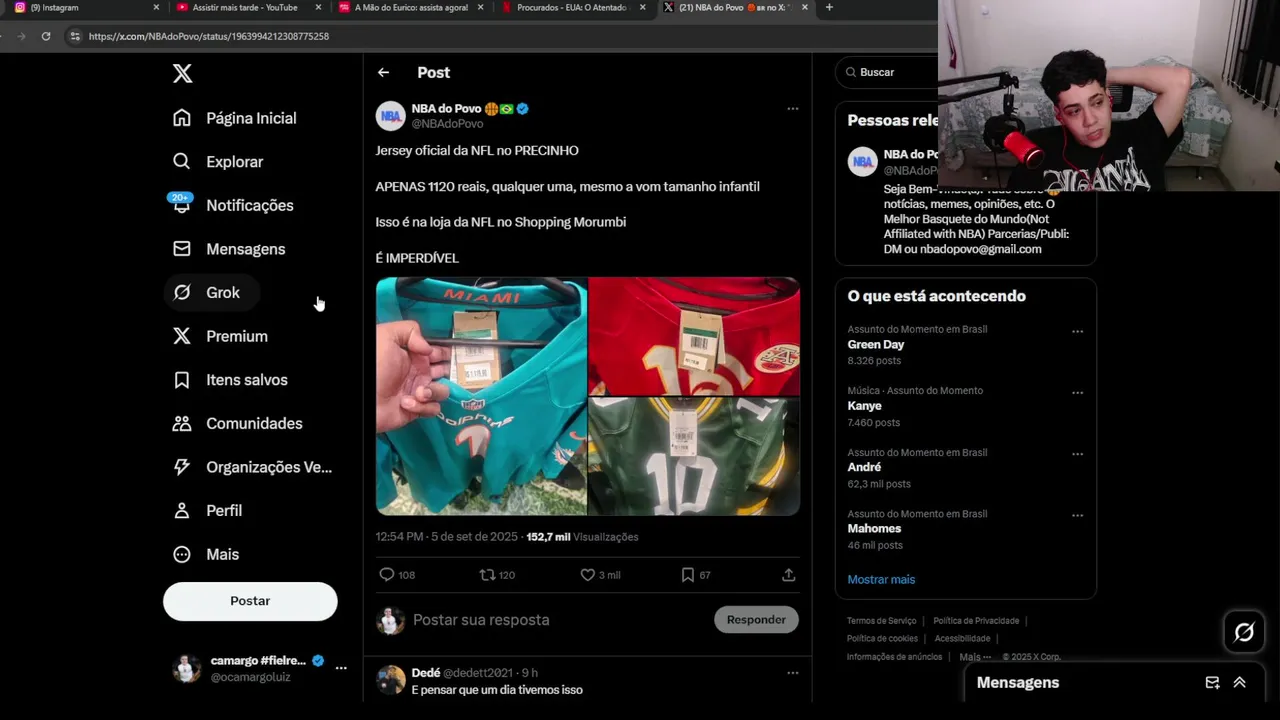Image resolution: width=1280 pixels, height=720 pixels.
Task: Click the camargo profile avatar at bottom
Action: (186, 668)
